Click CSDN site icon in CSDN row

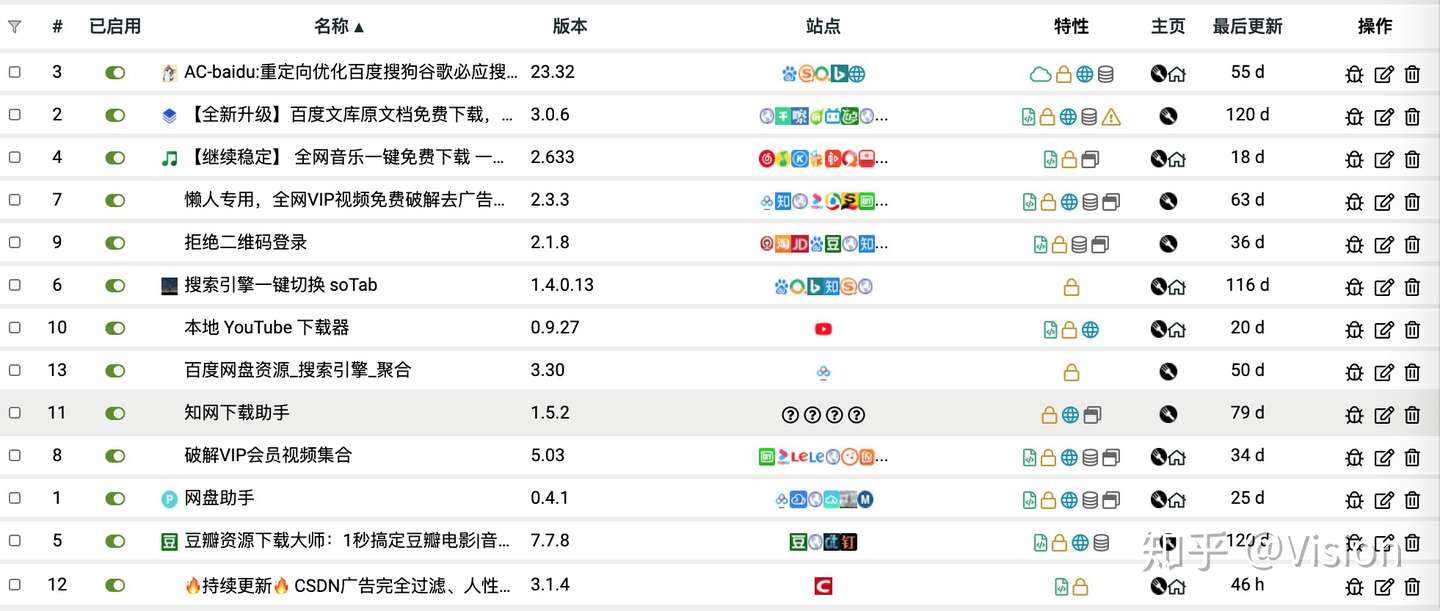(x=823, y=586)
